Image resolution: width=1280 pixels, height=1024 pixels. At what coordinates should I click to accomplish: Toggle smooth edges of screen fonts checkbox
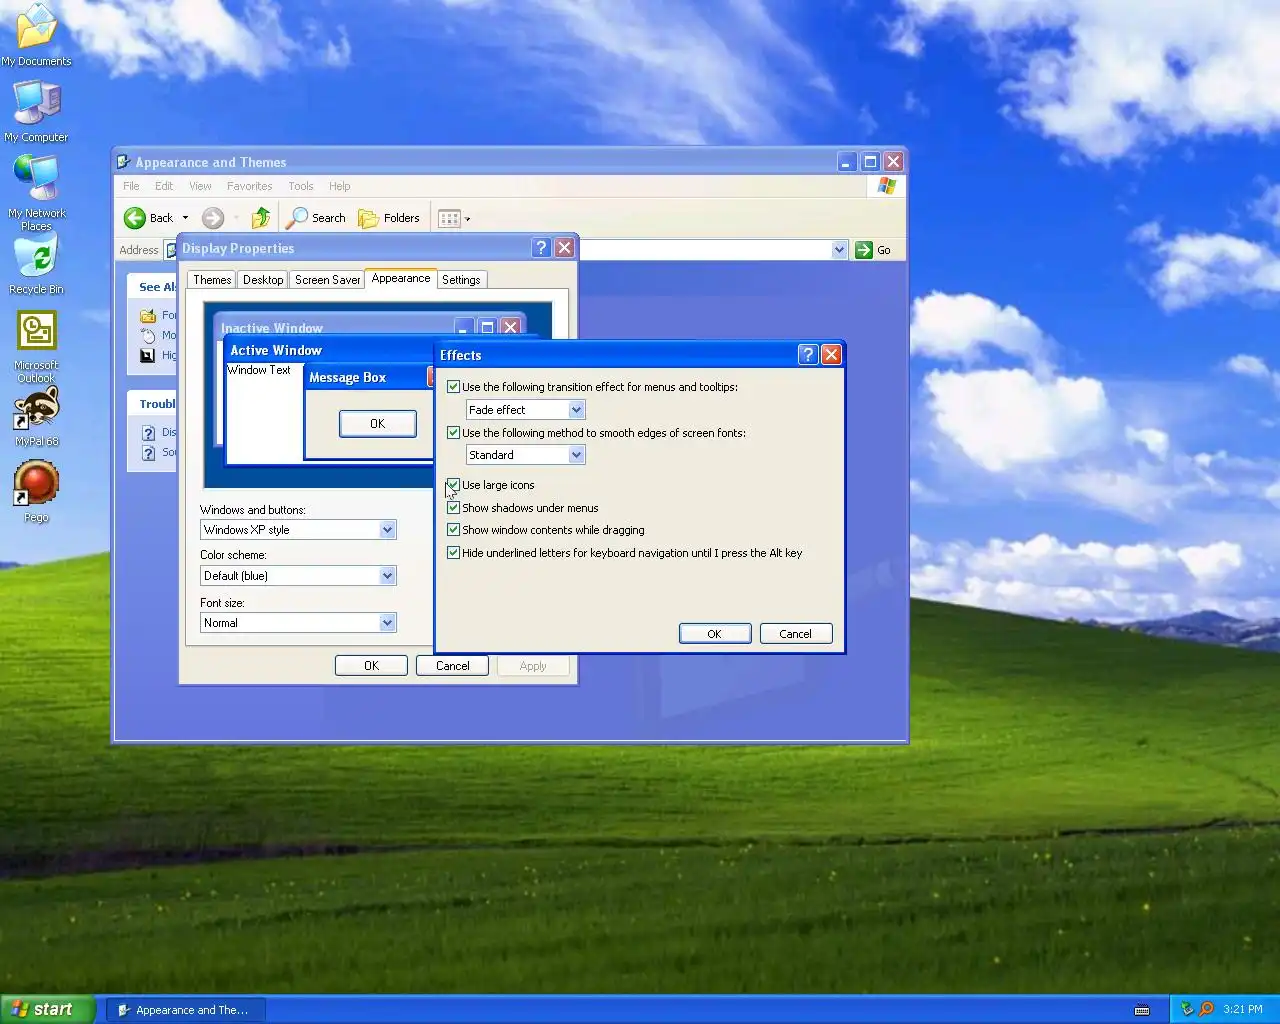pos(453,433)
